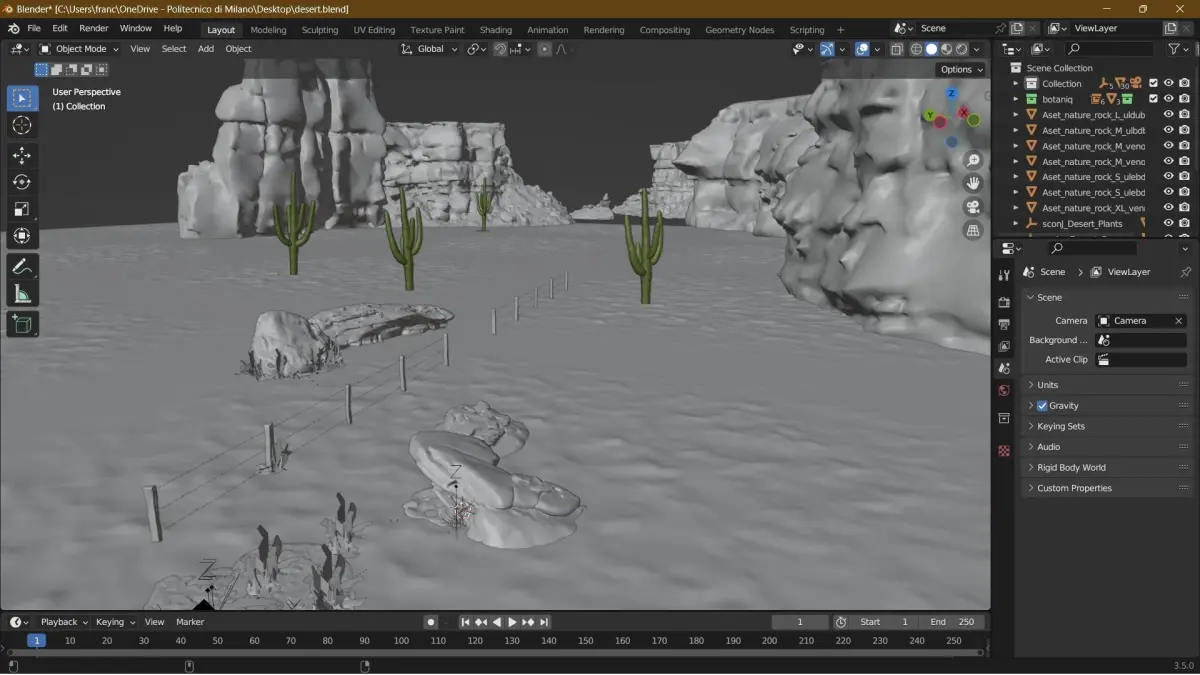Open the File menu
This screenshot has width=1200, height=675.
click(34, 29)
